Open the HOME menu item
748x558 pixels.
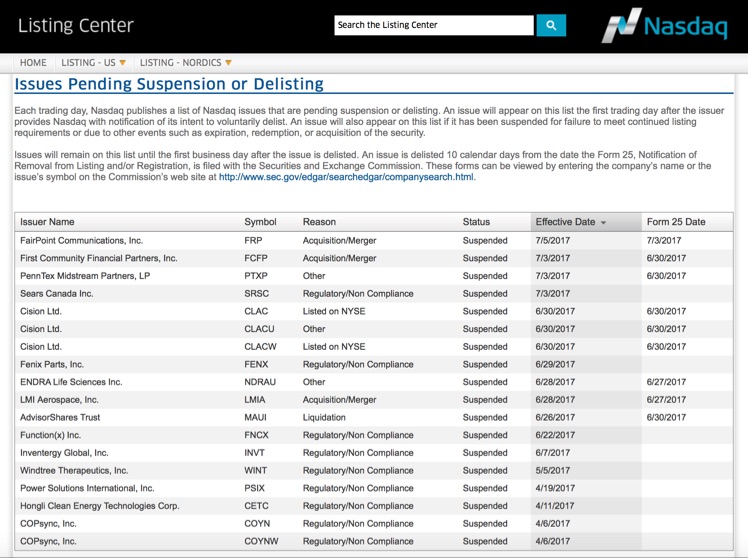pos(33,63)
